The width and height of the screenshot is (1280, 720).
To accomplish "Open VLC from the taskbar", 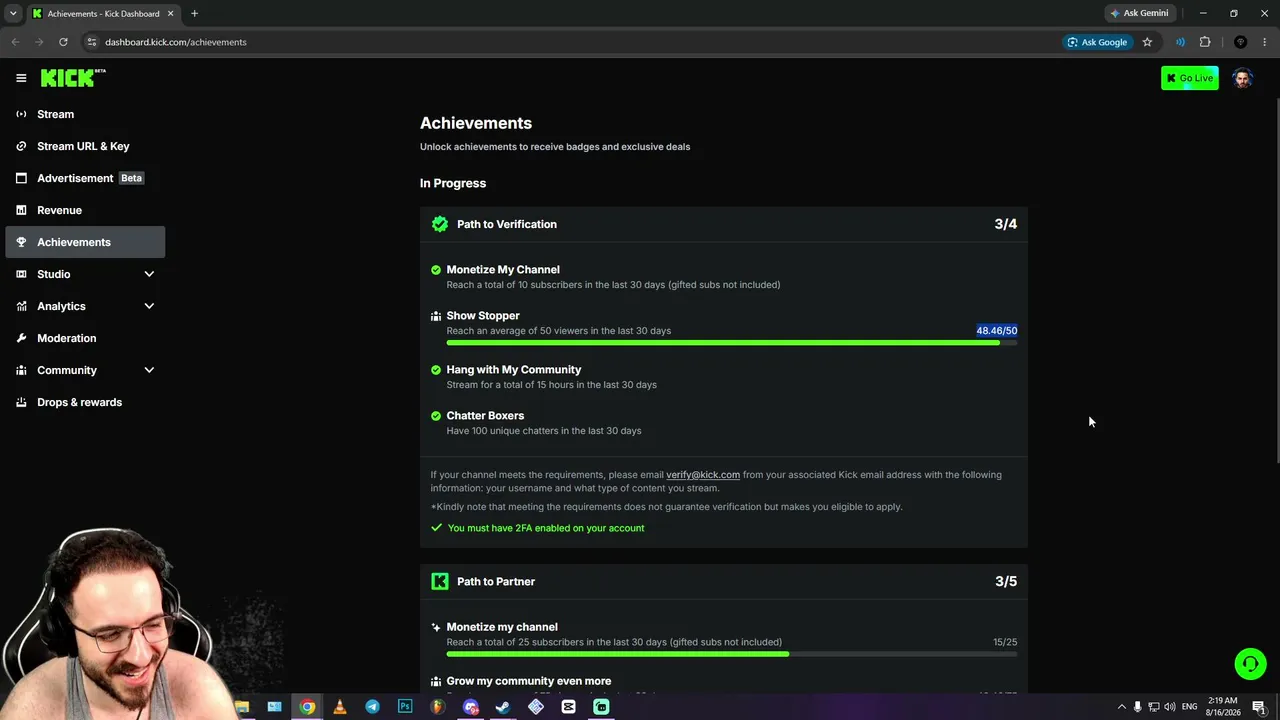I will [340, 707].
